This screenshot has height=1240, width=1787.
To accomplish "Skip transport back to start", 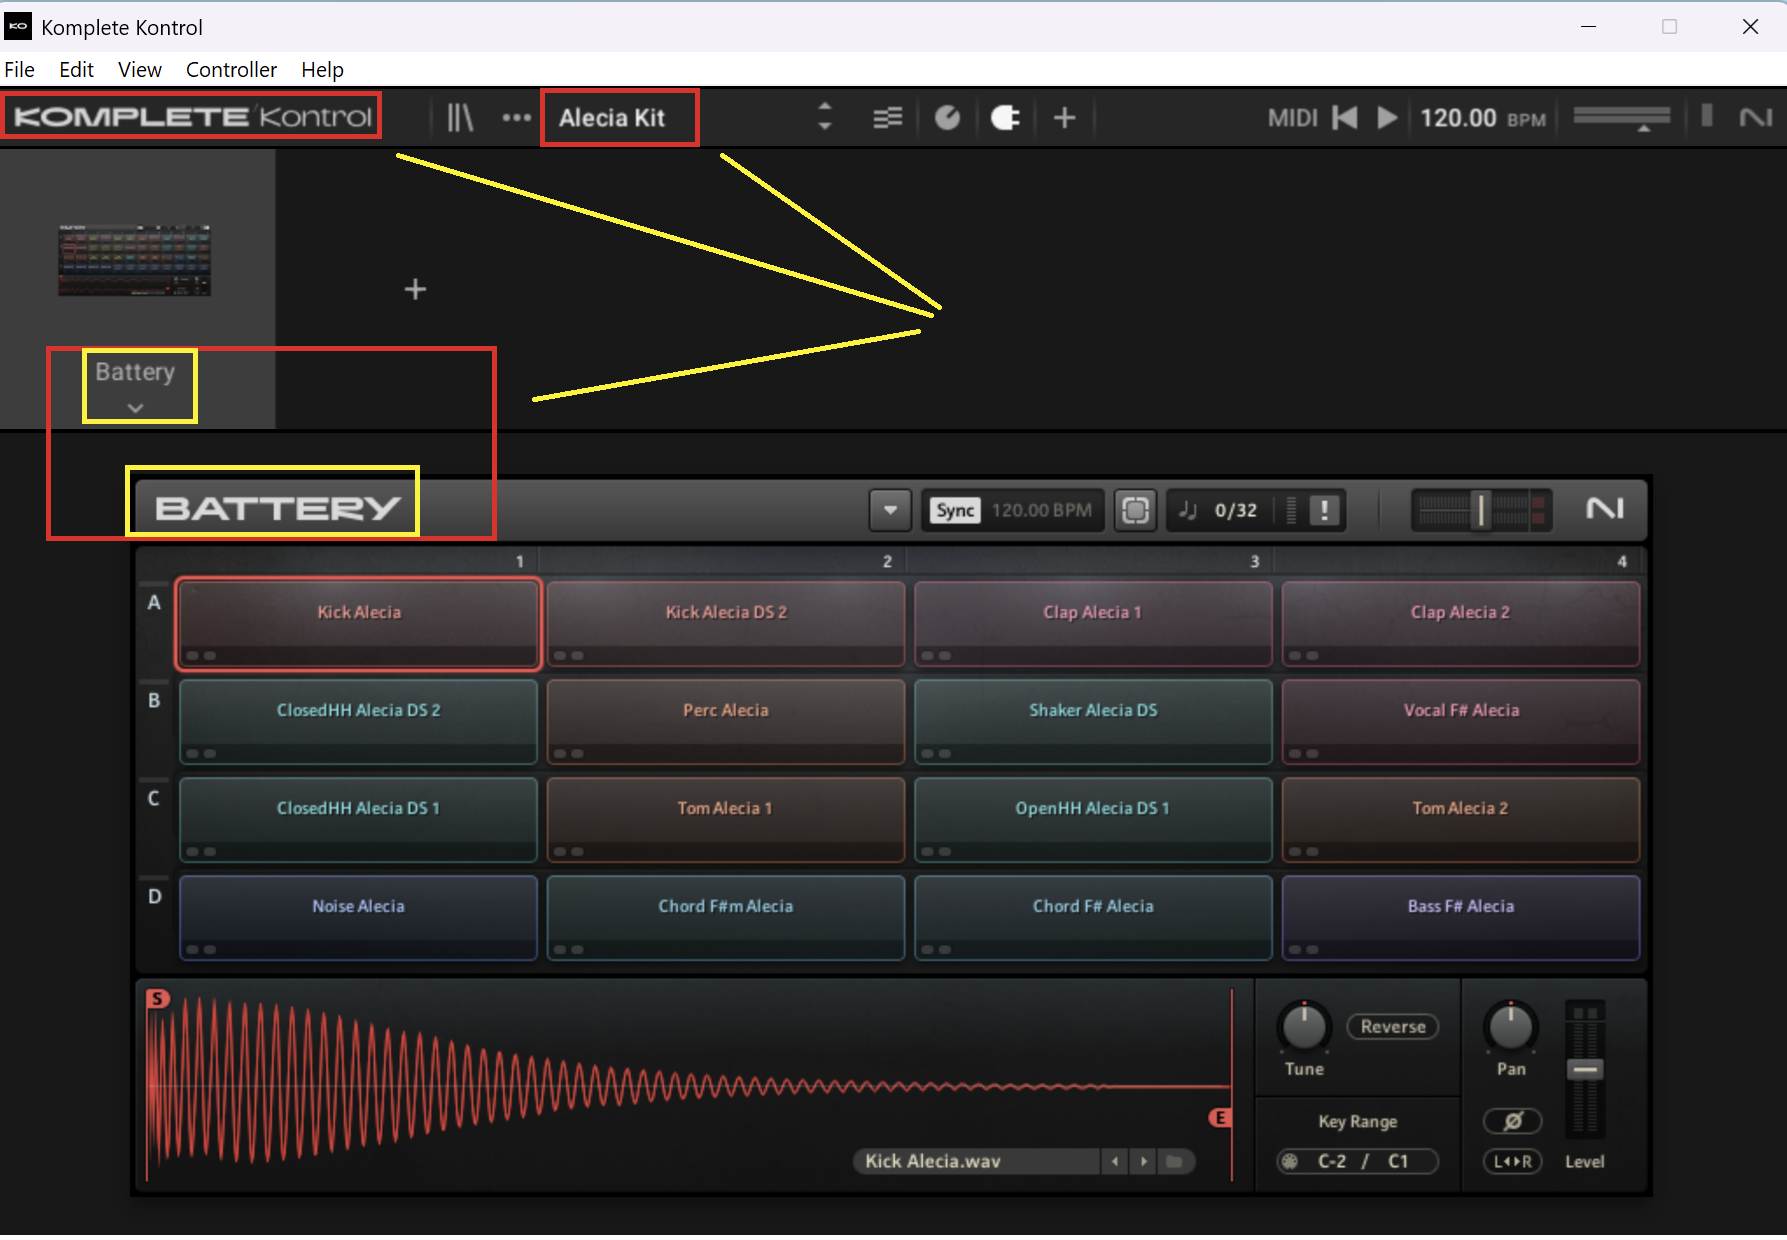I will [x=1345, y=118].
